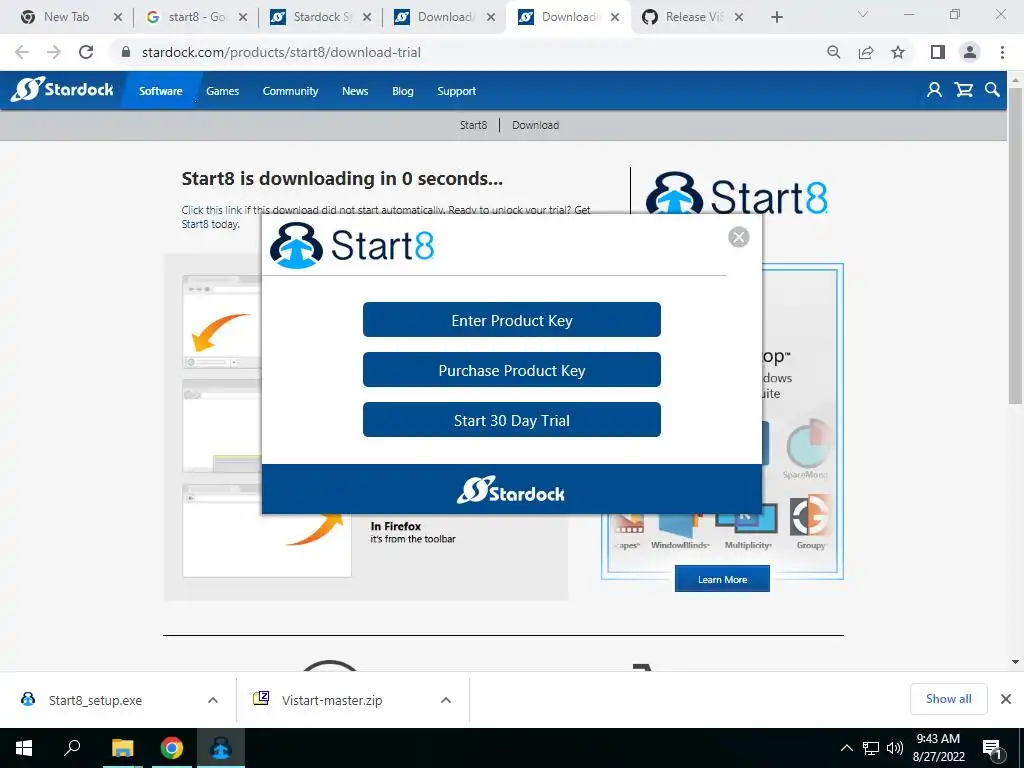1024x768 pixels.
Task: Open the notification center icon
Action: 993,749
